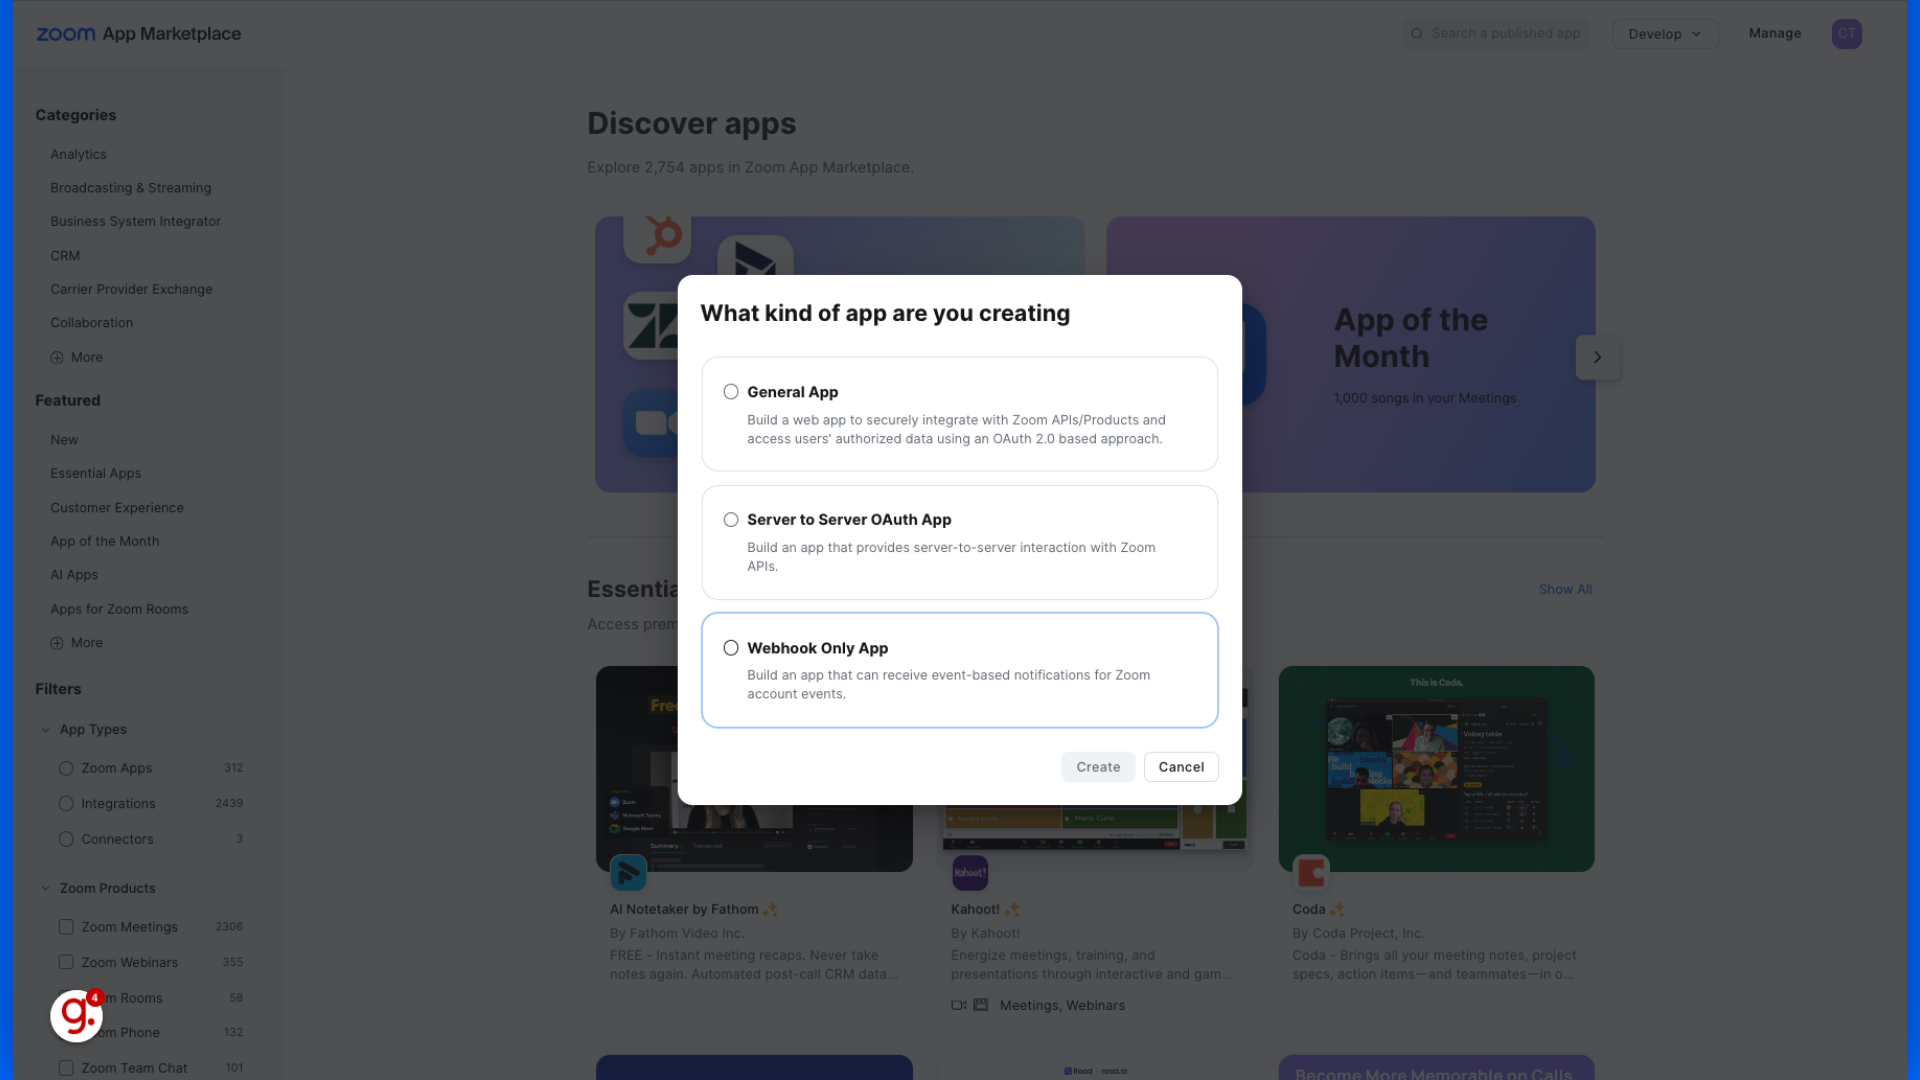Open Apps for Zoom Rooms link
The image size is (1920, 1080).
pyautogui.click(x=119, y=609)
